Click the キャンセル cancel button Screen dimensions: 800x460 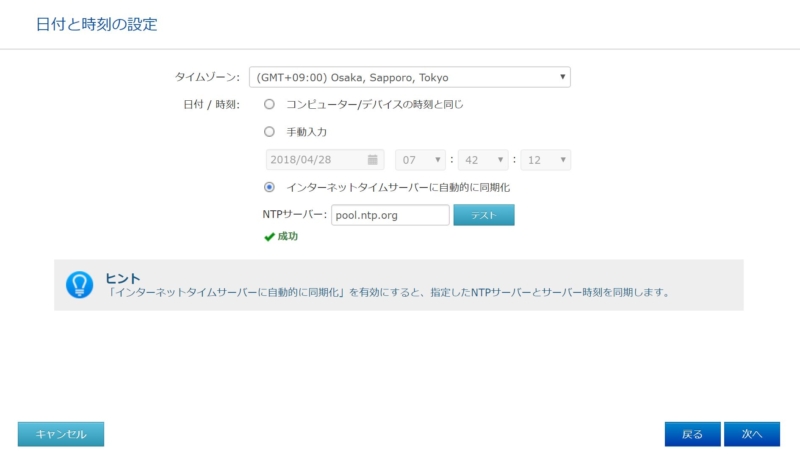tap(61, 434)
